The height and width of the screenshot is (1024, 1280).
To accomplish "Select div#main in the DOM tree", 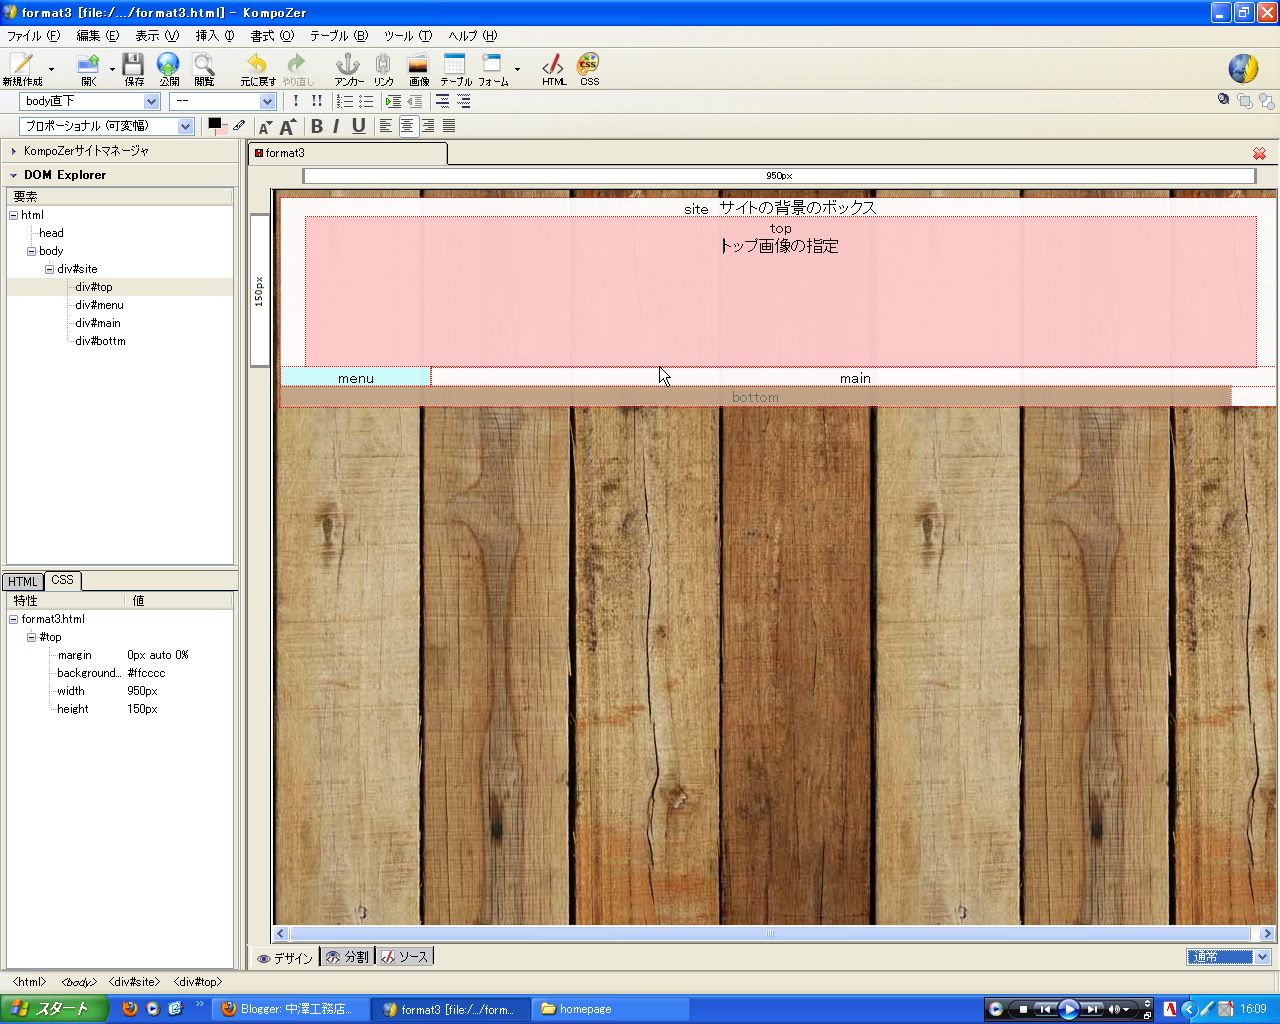I will click(98, 323).
